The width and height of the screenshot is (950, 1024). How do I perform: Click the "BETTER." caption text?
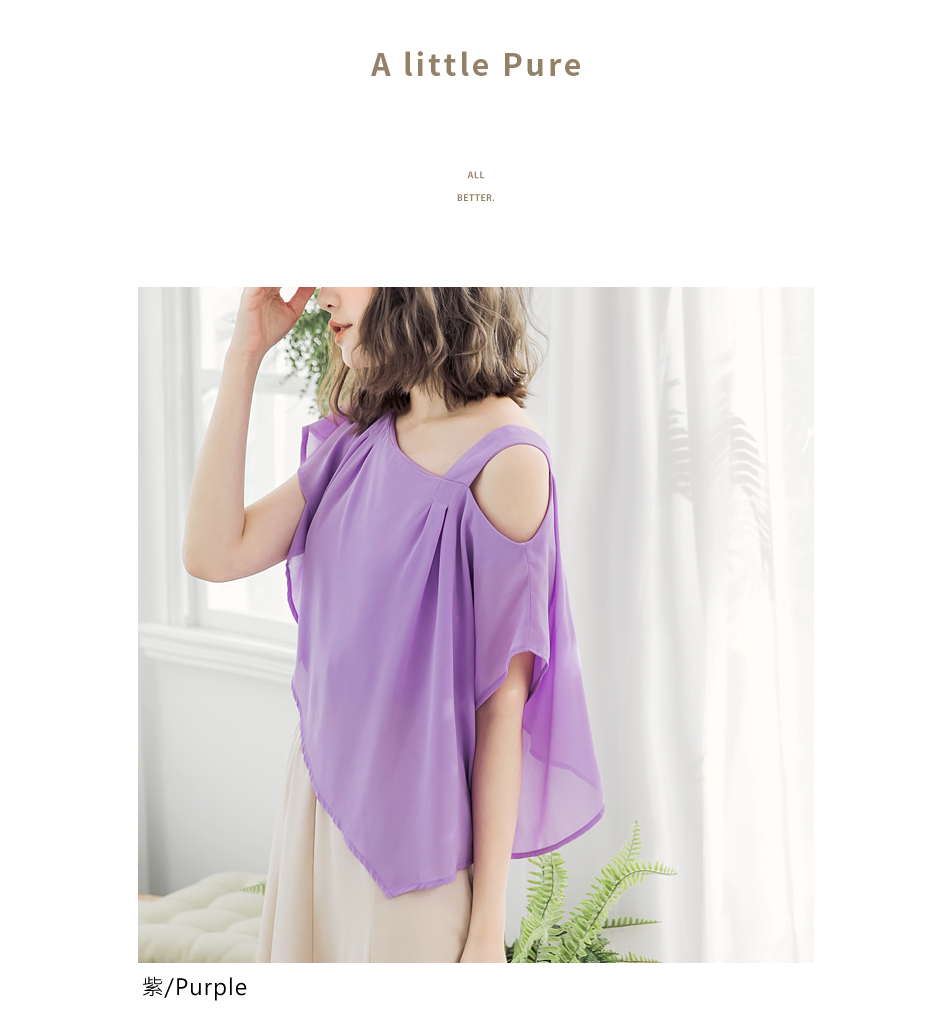tap(476, 198)
